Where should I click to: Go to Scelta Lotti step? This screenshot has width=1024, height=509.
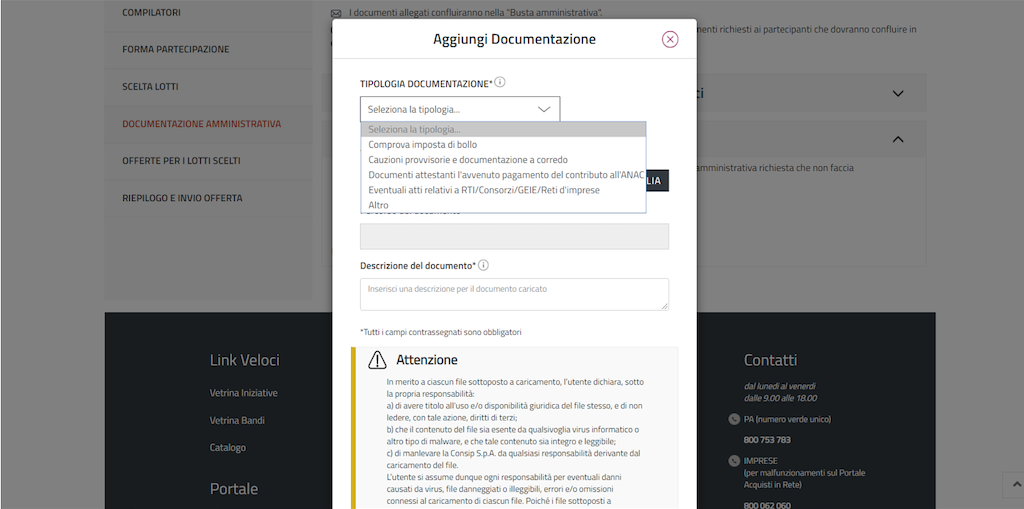tap(150, 87)
